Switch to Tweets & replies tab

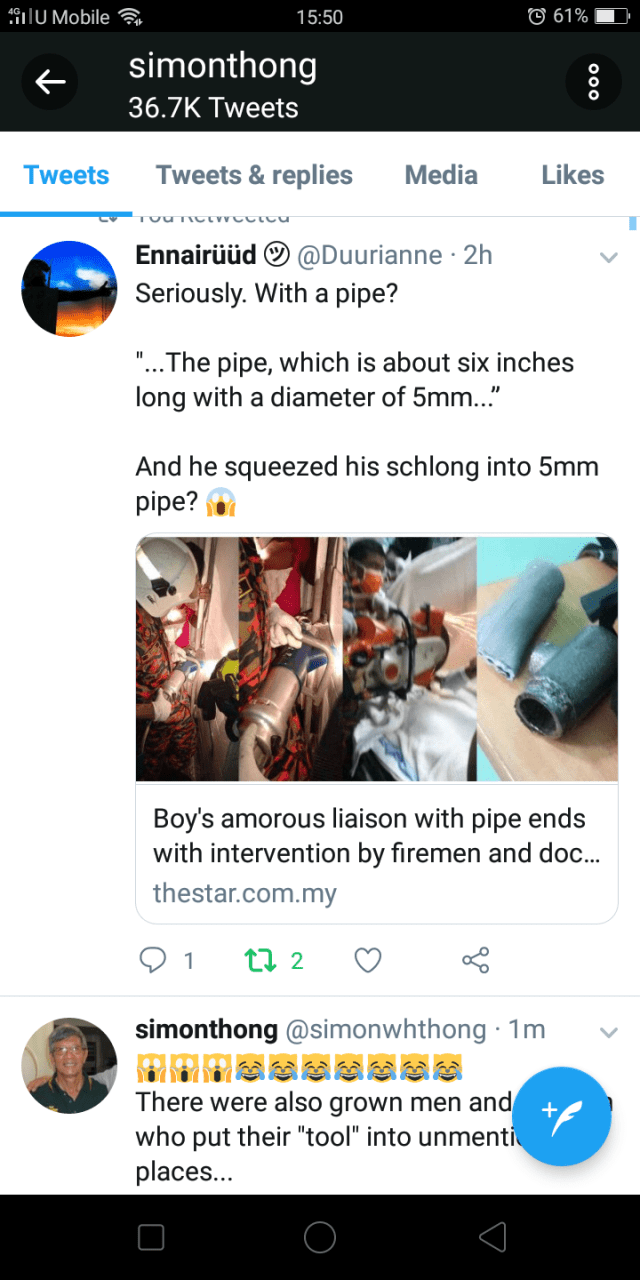pos(254,175)
